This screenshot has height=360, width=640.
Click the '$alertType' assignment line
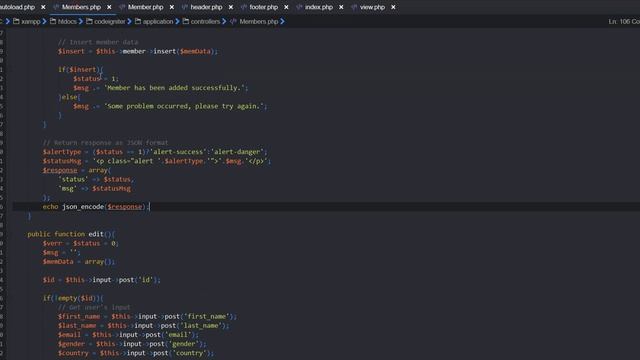(155, 151)
